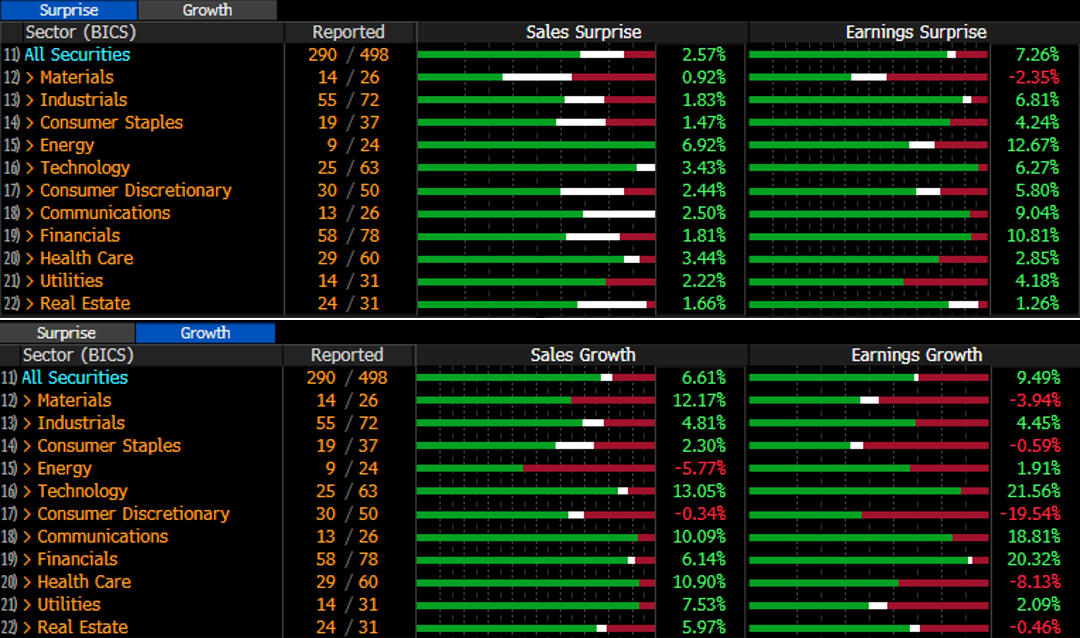The image size is (1080, 638).
Task: Sort by Sales Surprise column header
Action: [x=583, y=32]
